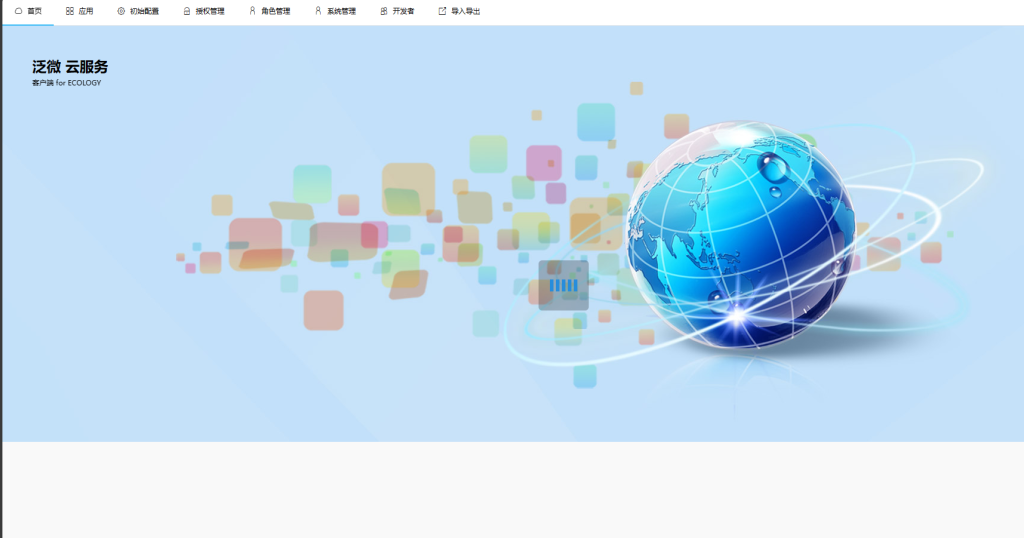Go to the 授权管理 tab
1024x538 pixels.
(204, 11)
